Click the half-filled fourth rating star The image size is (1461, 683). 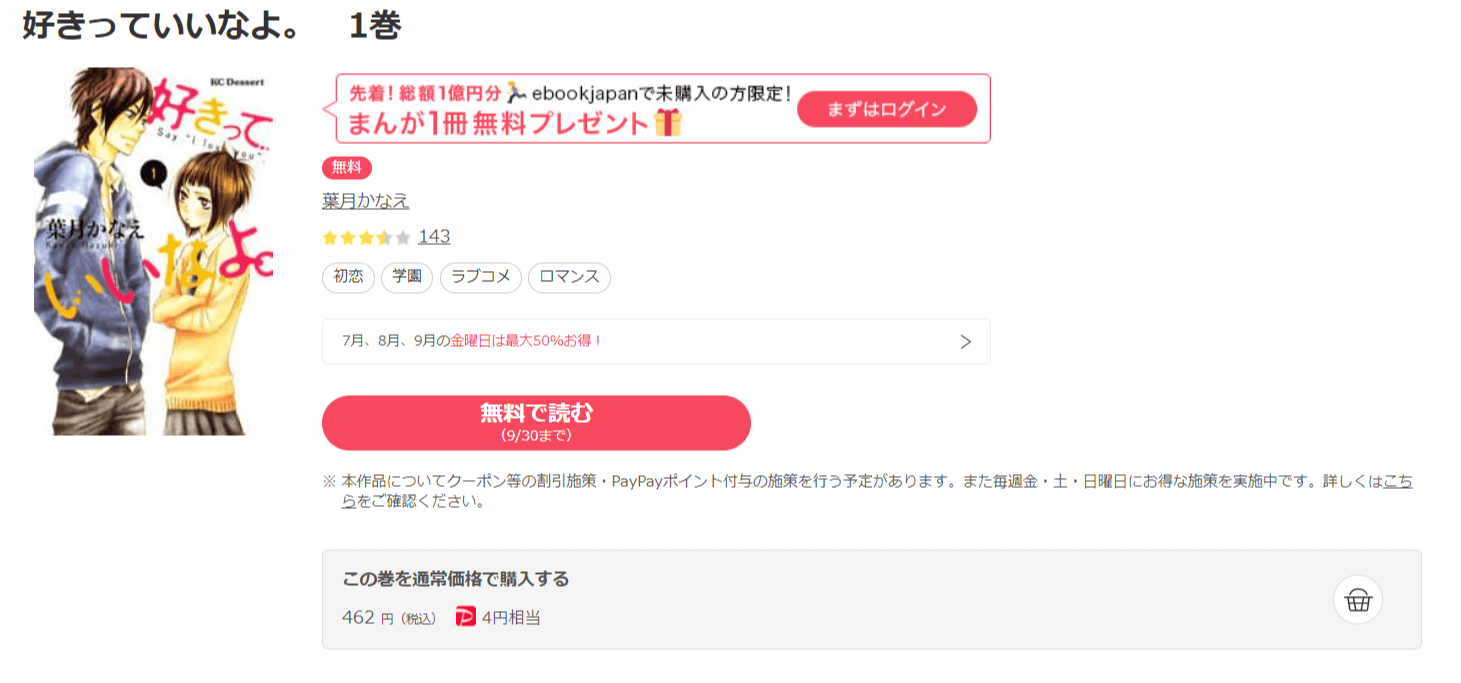[x=384, y=236]
